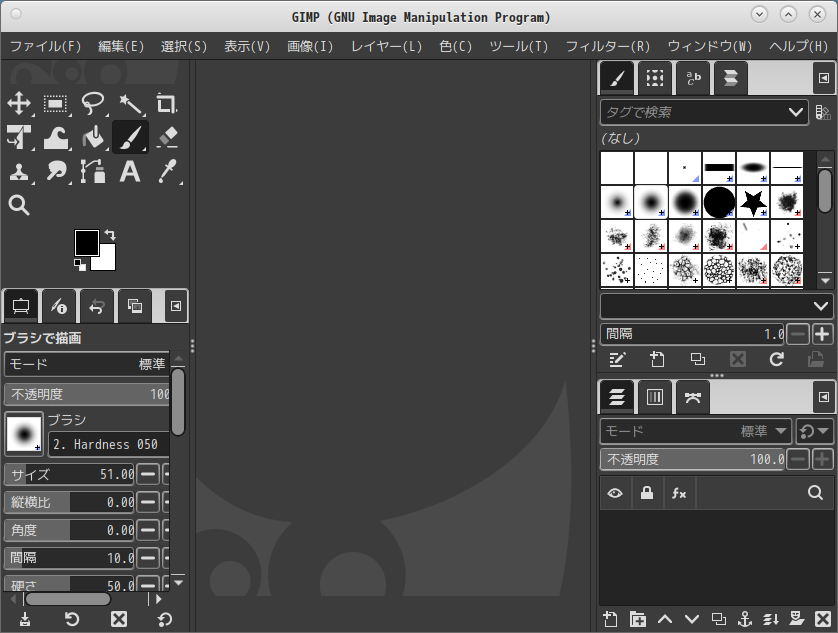Open the Fonts tab
838x633 pixels.
pos(693,79)
